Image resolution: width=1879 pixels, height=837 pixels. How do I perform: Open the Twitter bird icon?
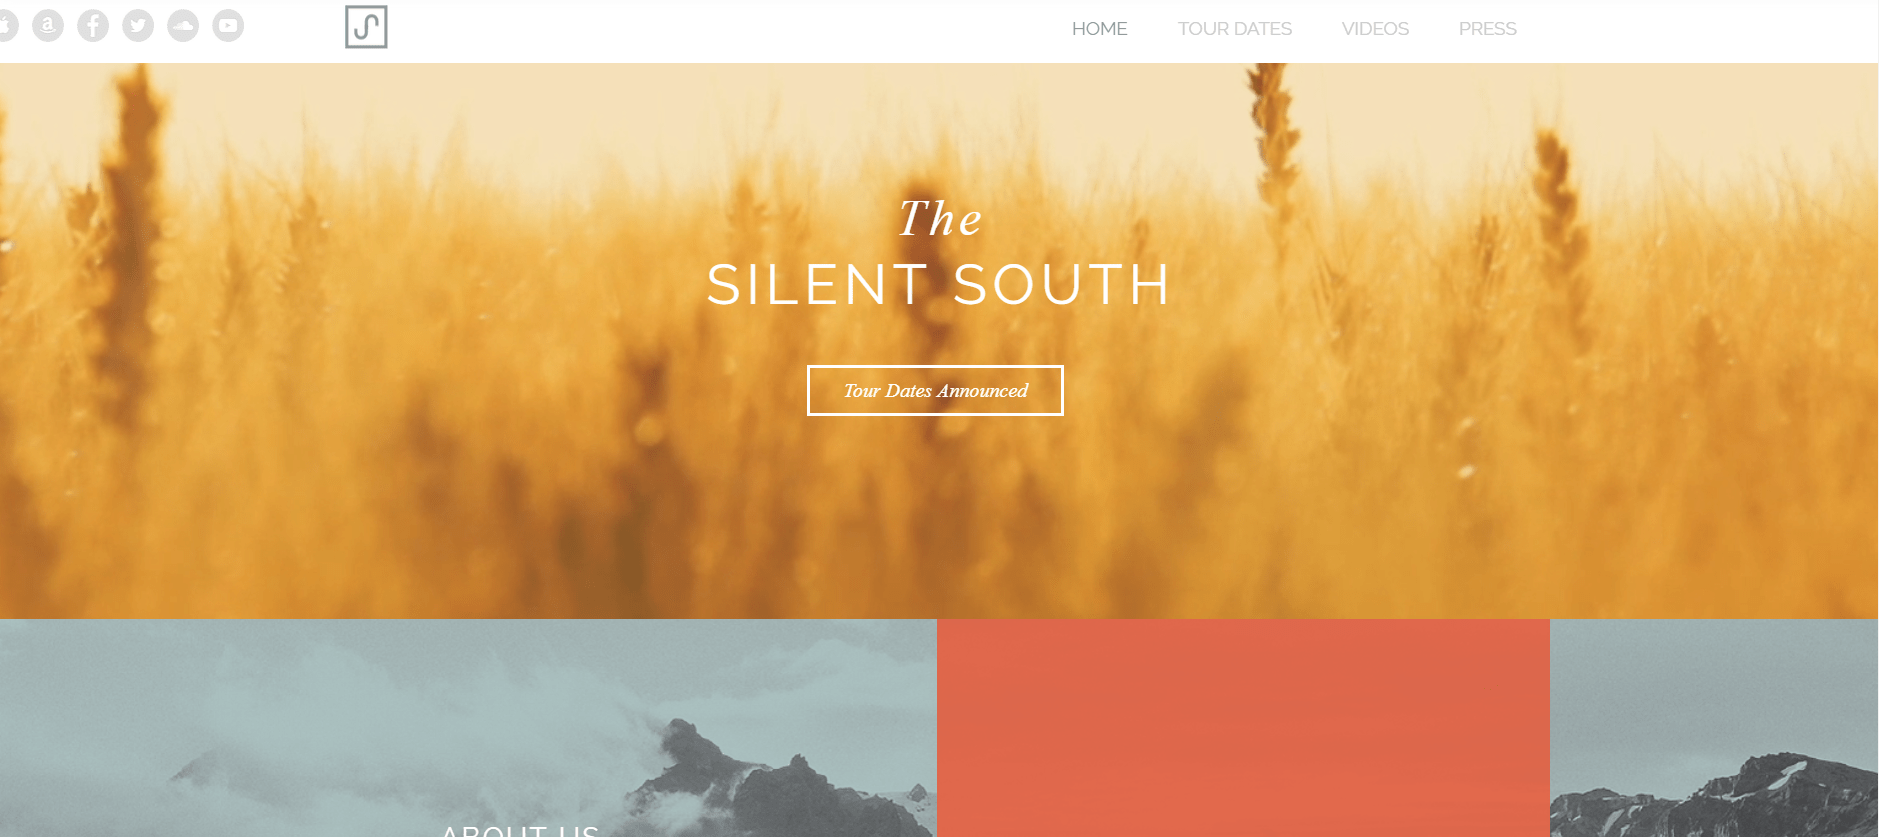coord(138,26)
